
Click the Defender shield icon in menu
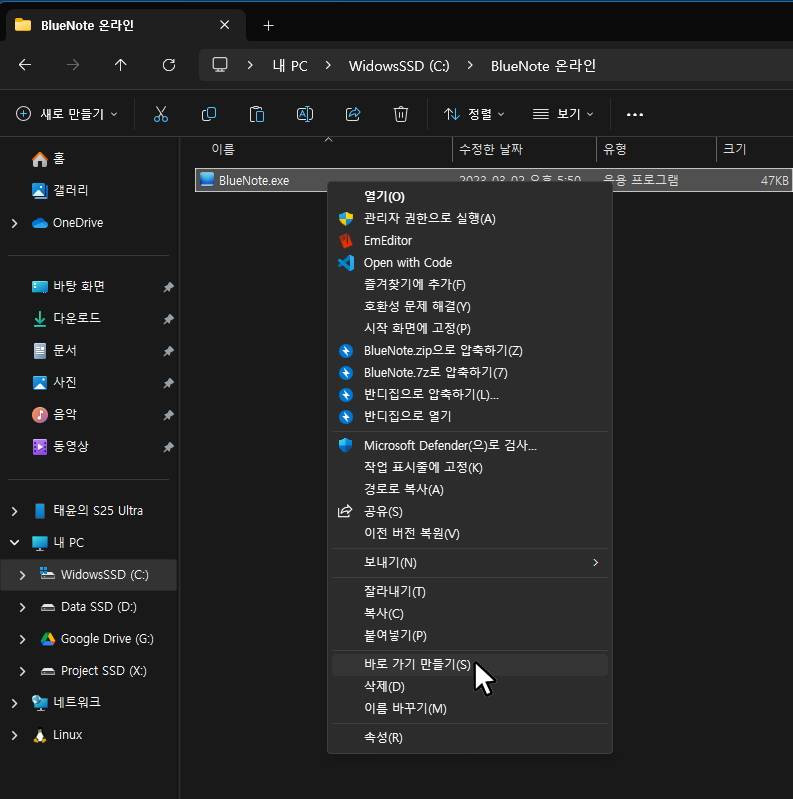pyautogui.click(x=346, y=445)
